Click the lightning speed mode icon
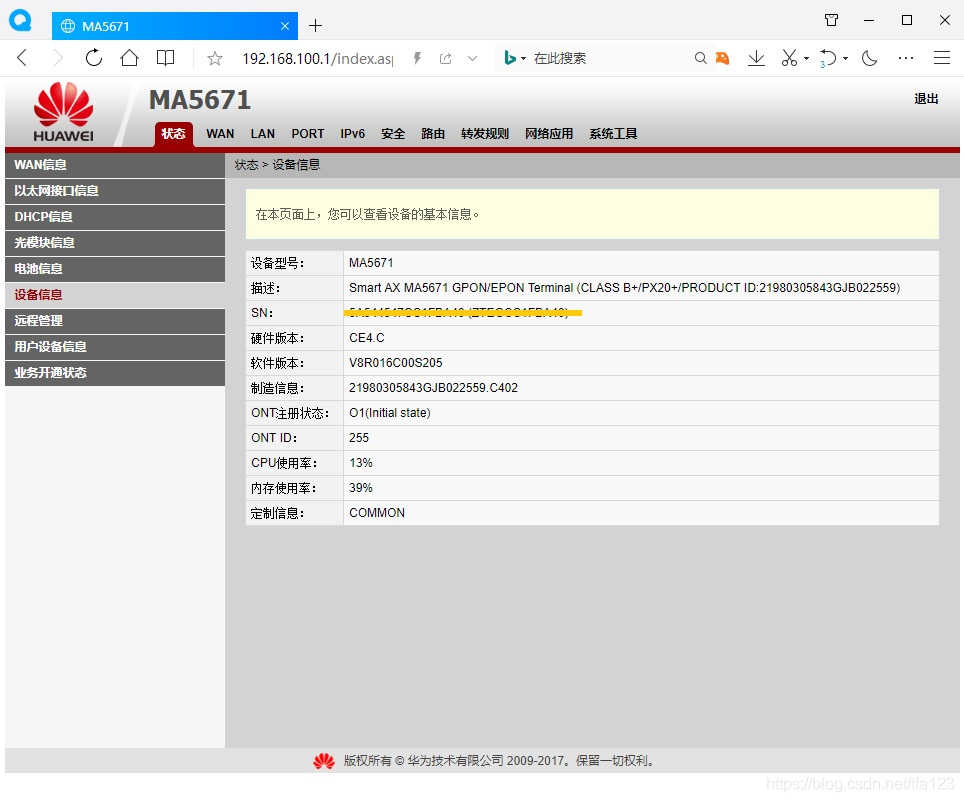Screen dimensions: 964x802 pyautogui.click(x=417, y=58)
